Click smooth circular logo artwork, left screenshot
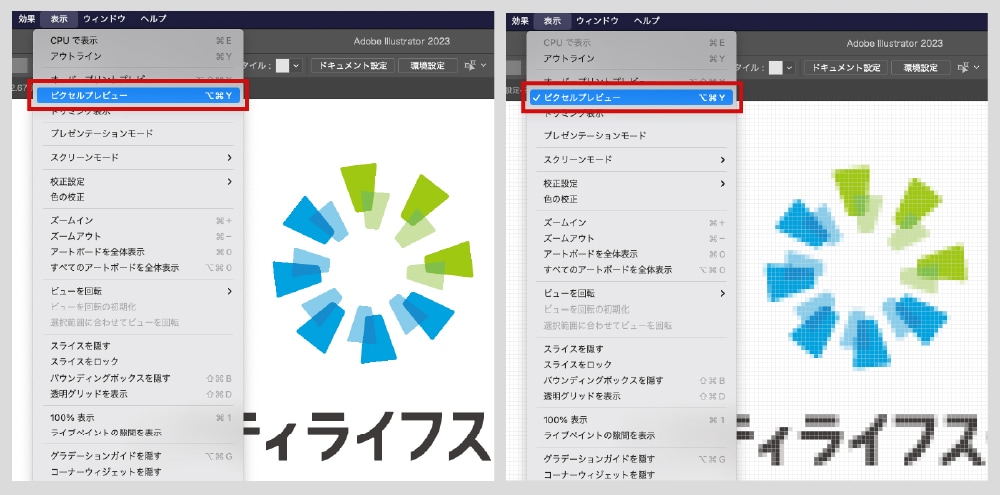The height and width of the screenshot is (495, 1000). point(373,263)
